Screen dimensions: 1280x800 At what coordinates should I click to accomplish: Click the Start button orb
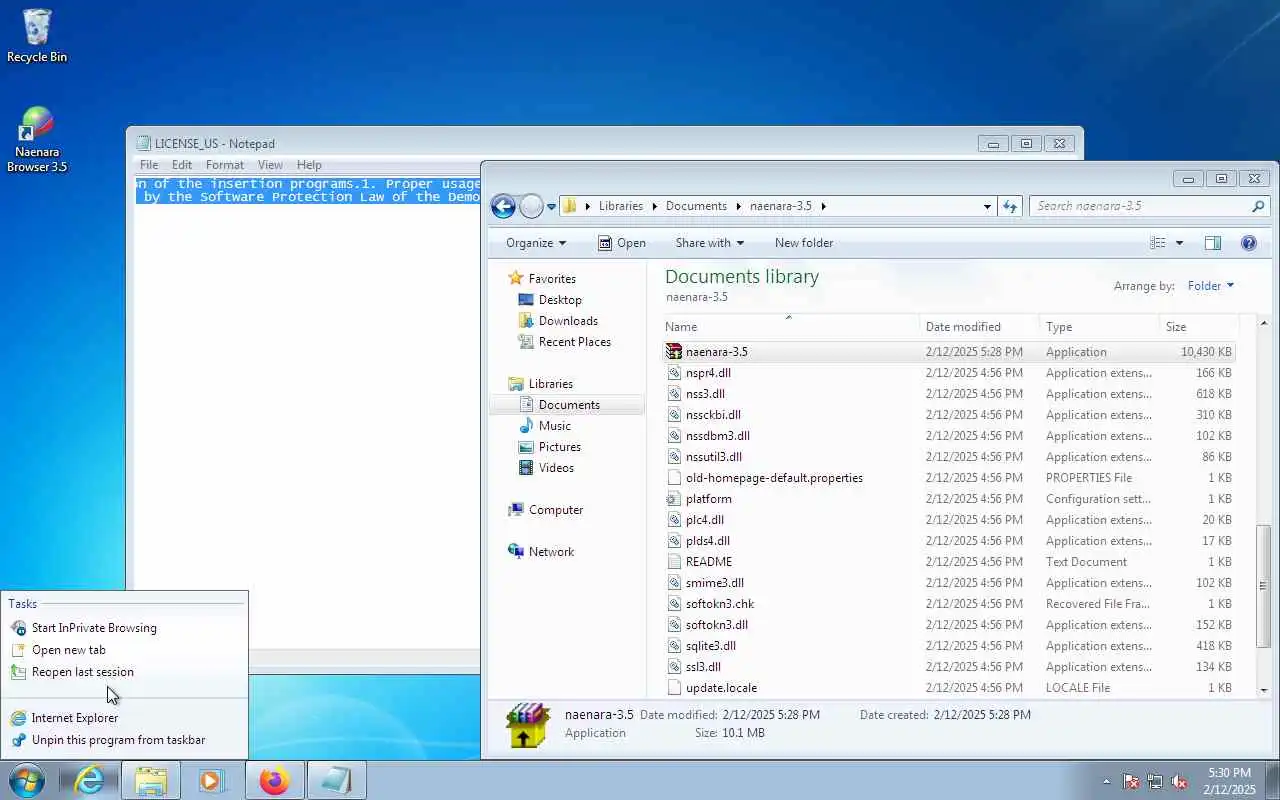coord(27,780)
